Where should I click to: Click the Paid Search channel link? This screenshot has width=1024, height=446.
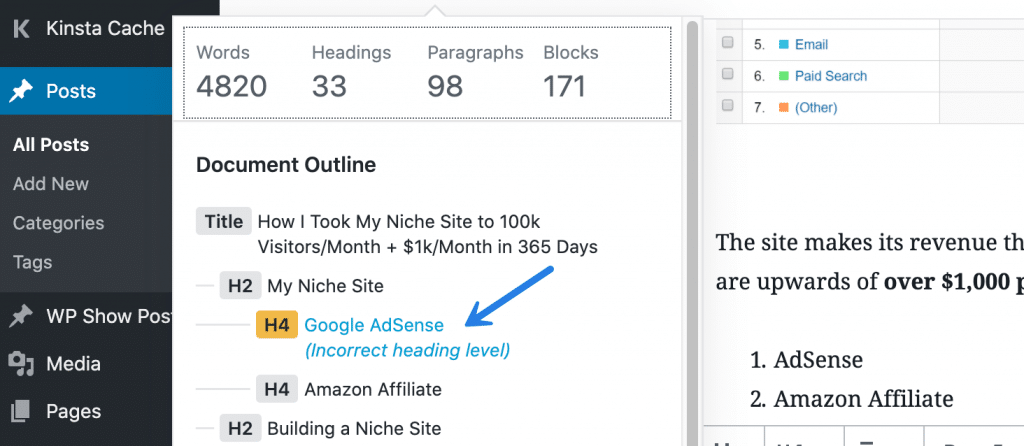(831, 76)
